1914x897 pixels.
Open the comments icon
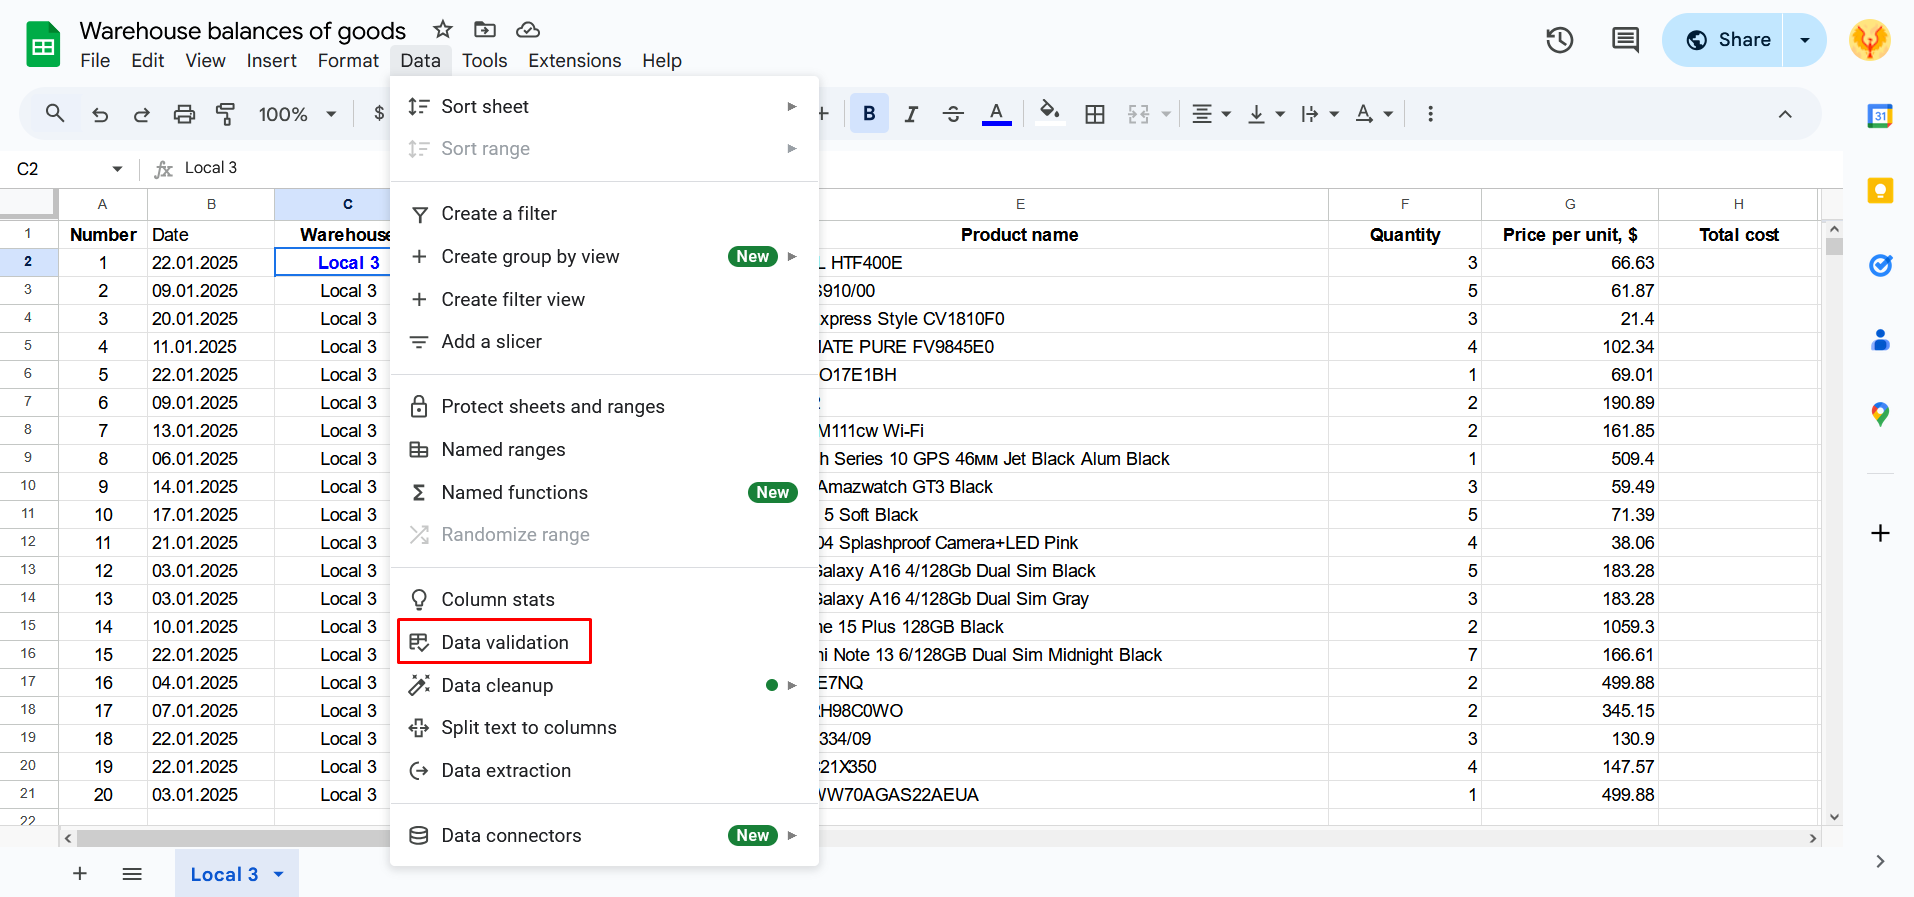point(1625,40)
